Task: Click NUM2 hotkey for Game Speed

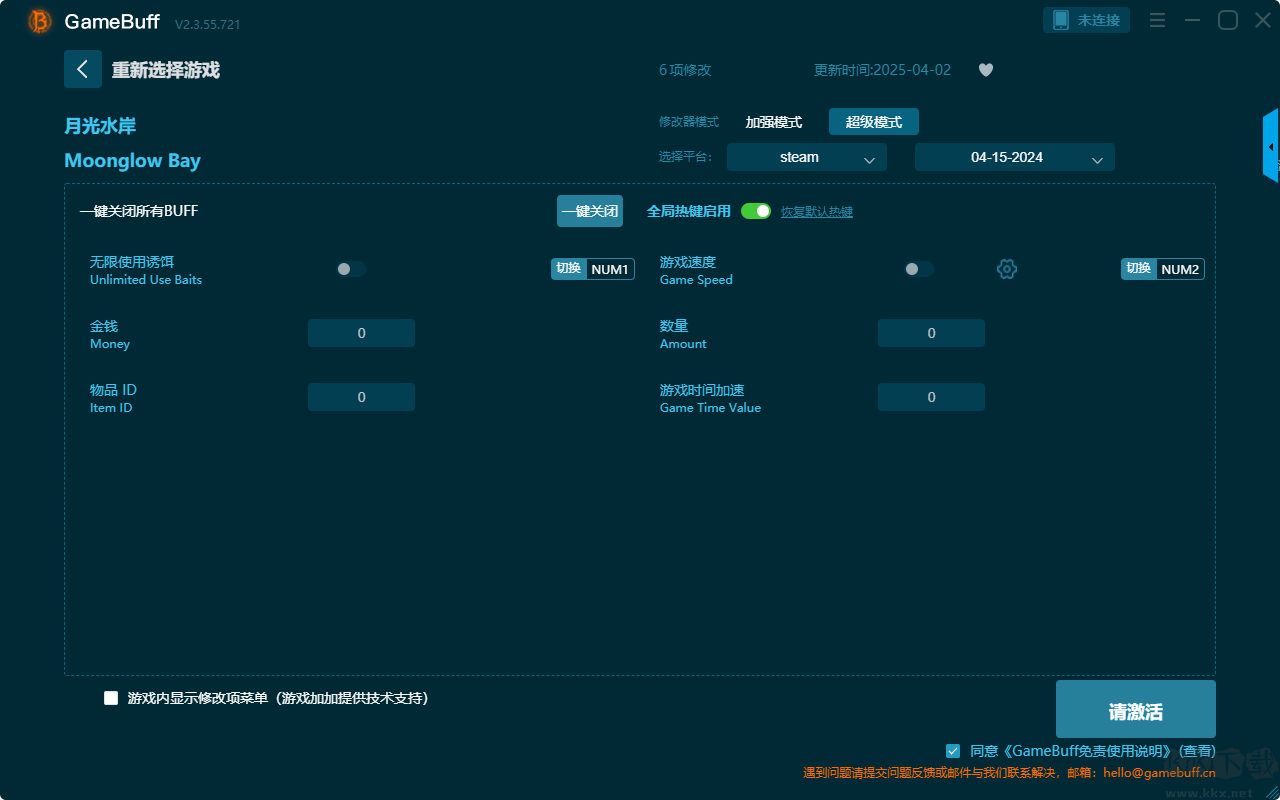Action: pyautogui.click(x=1180, y=269)
